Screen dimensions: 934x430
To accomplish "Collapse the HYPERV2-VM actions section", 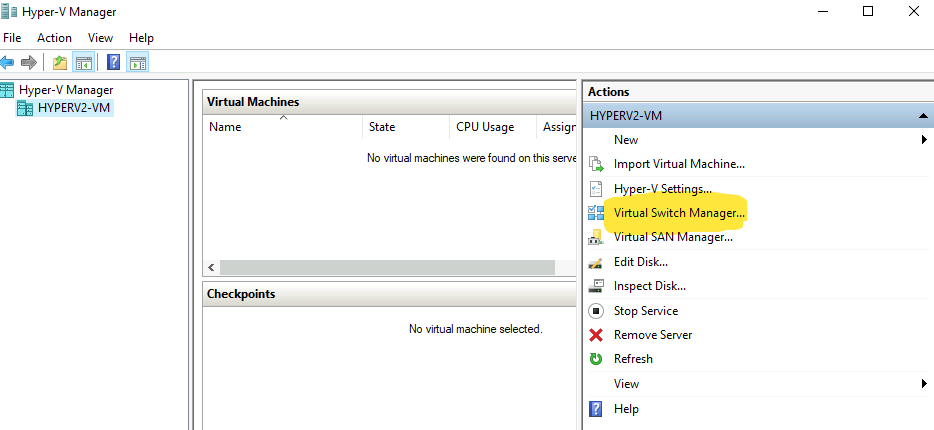I will tap(923, 116).
